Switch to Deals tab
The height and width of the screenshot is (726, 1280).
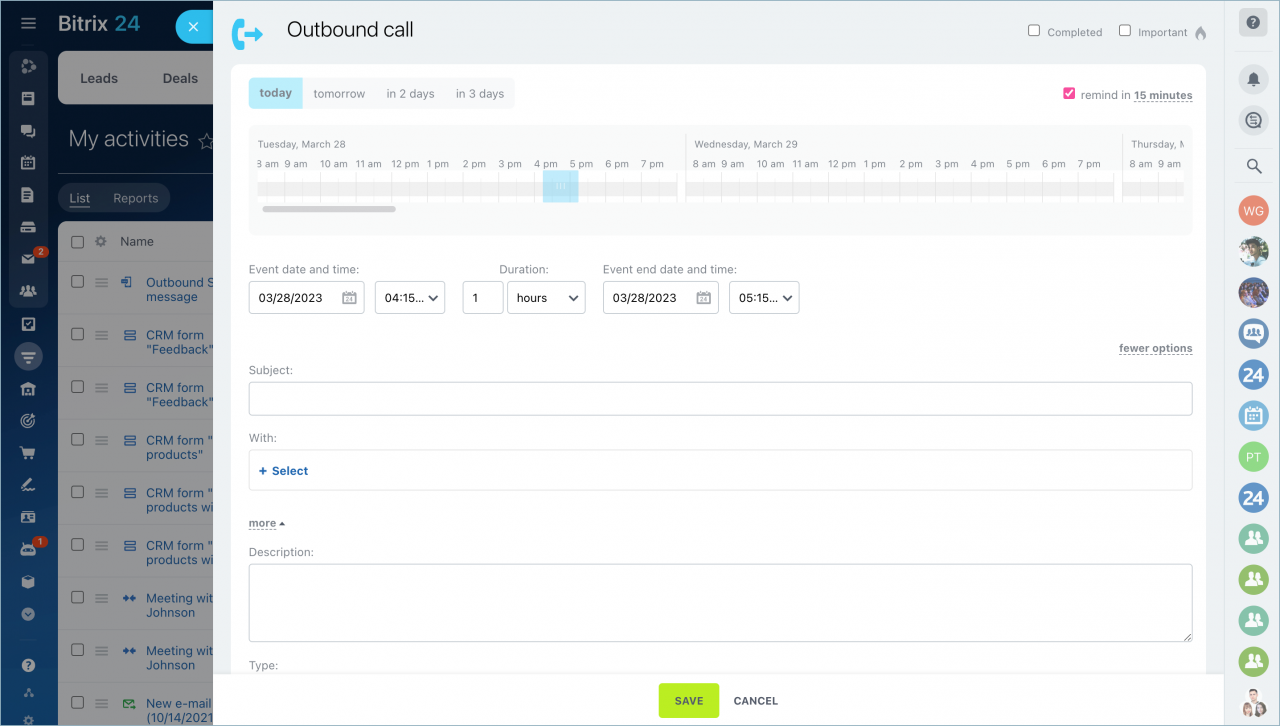[x=180, y=78]
